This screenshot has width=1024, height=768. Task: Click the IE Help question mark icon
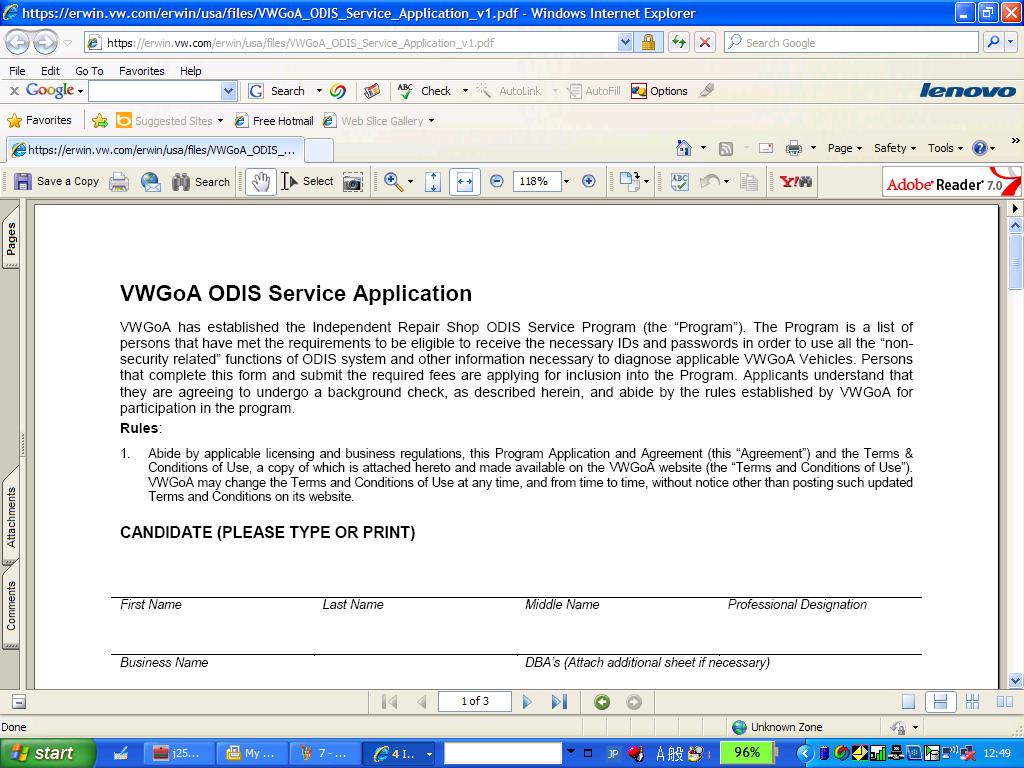point(980,148)
